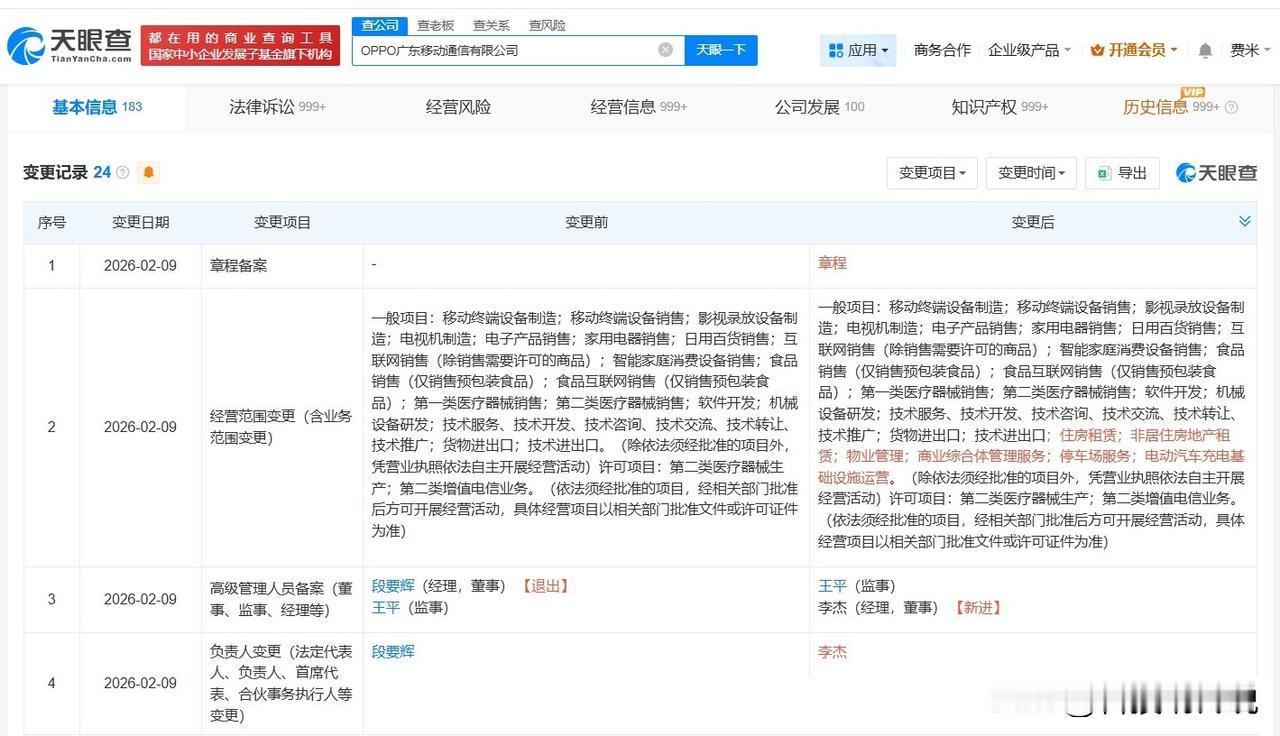Switch to the 查老板 tab

437,25
